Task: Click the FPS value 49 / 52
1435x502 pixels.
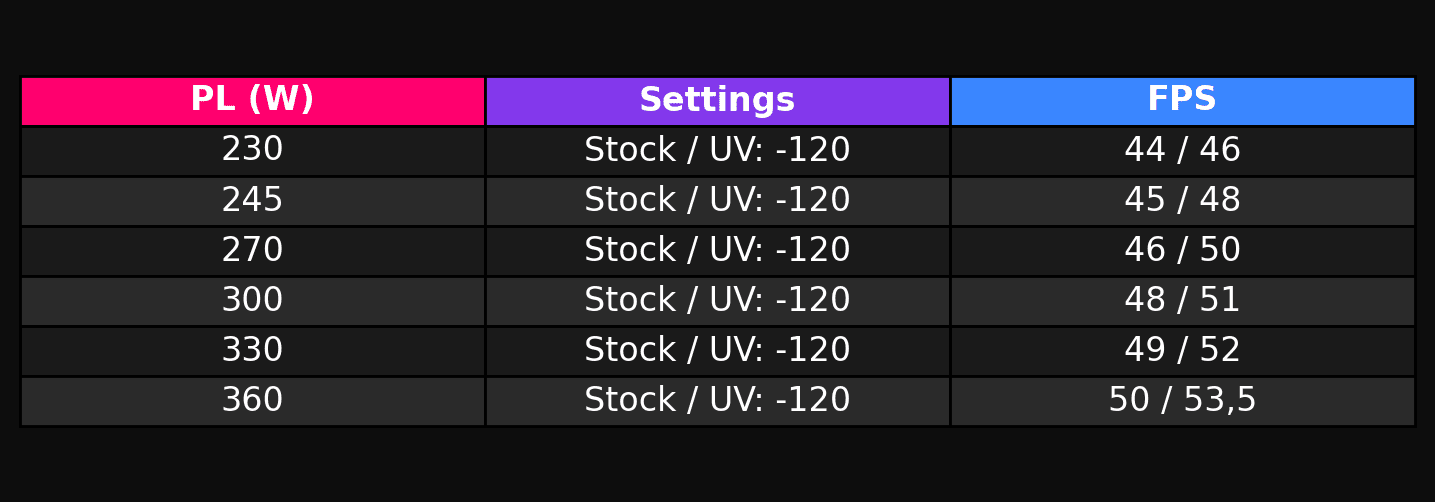Action: click(x=1182, y=350)
